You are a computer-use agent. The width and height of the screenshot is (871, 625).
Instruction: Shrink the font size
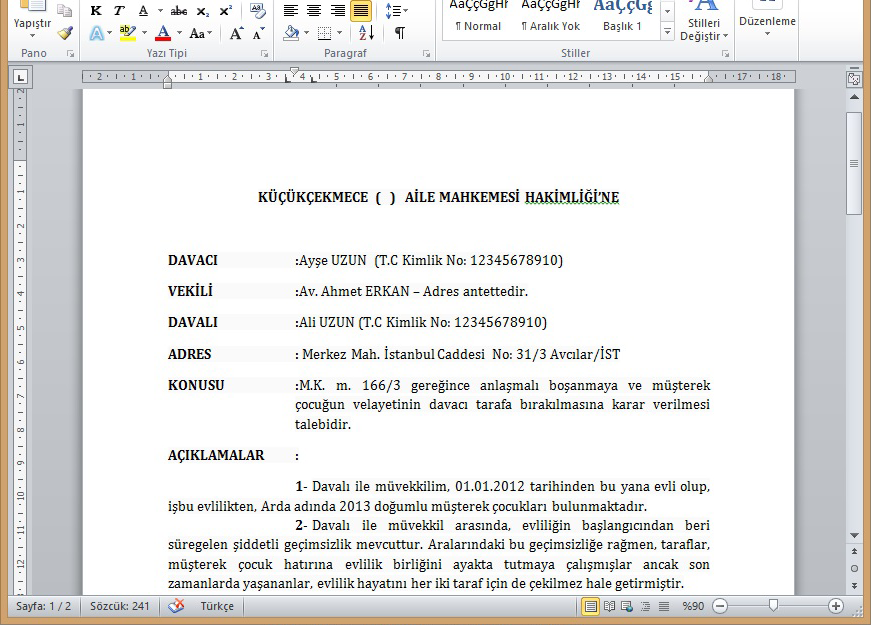point(258,33)
